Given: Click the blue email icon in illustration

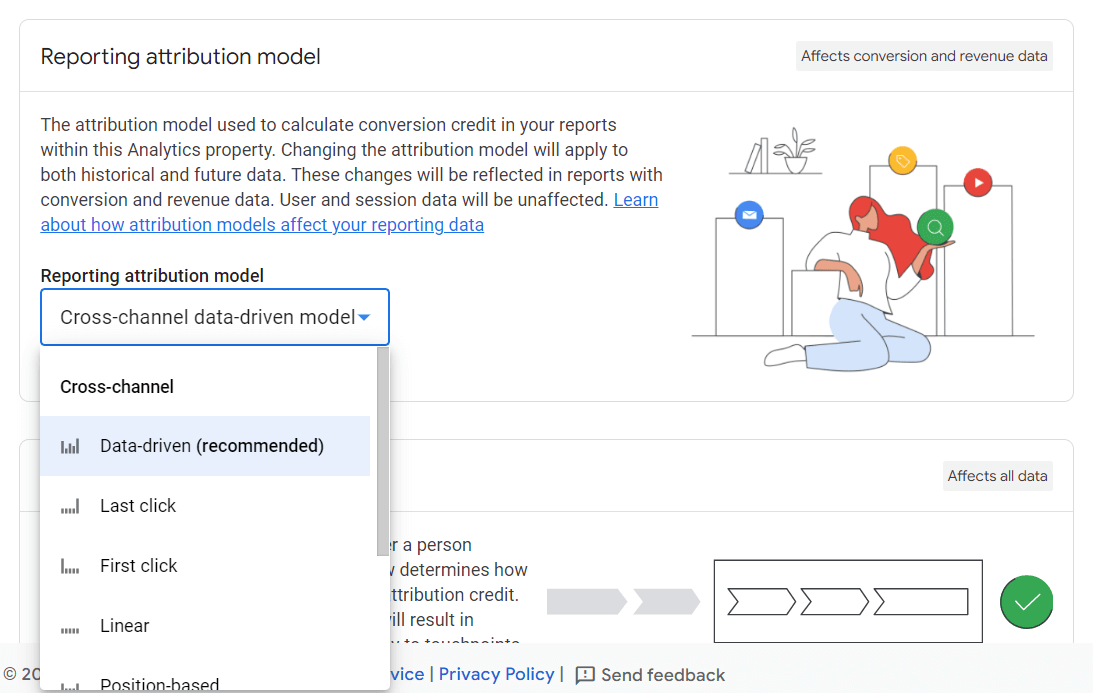Looking at the screenshot, I should [x=749, y=215].
